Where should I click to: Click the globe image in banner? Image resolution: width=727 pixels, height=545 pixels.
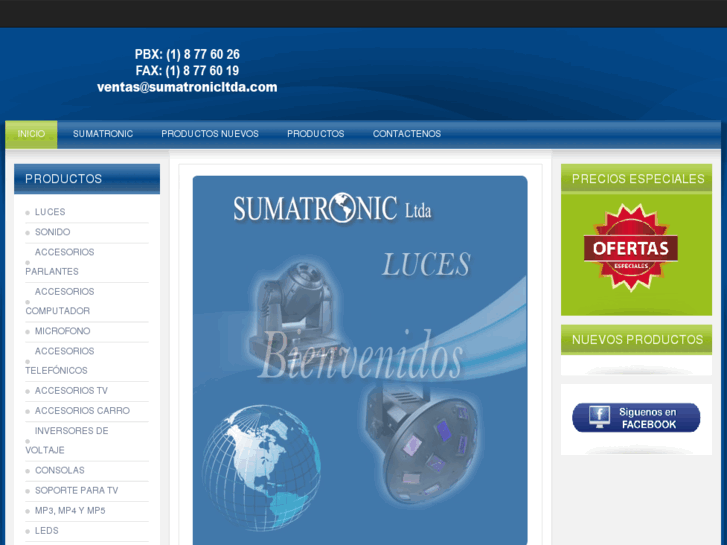click(x=261, y=468)
